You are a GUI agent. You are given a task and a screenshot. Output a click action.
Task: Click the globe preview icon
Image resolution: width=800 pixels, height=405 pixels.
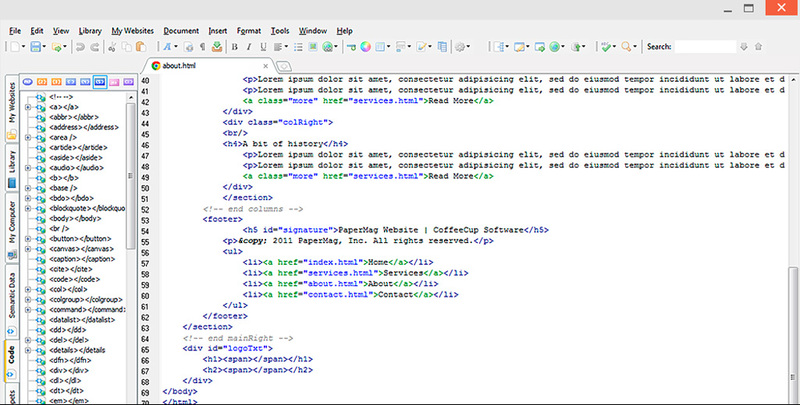click(555, 47)
